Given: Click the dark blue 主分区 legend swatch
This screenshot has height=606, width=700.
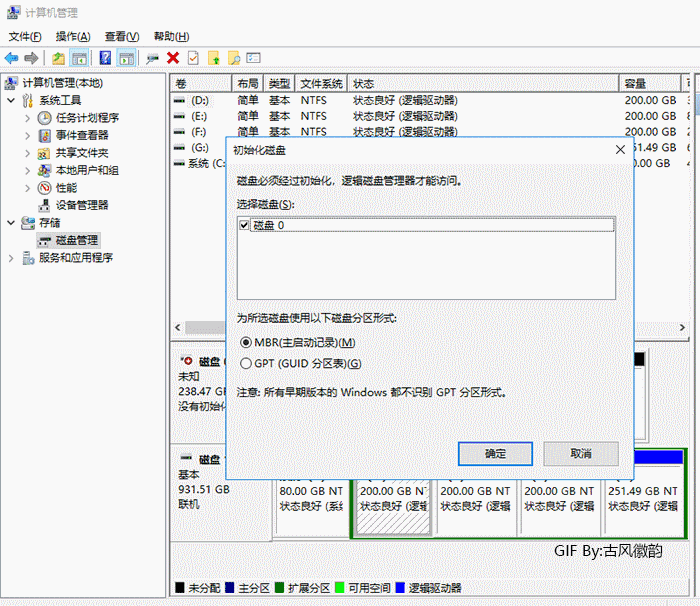Looking at the screenshot, I should [x=229, y=588].
